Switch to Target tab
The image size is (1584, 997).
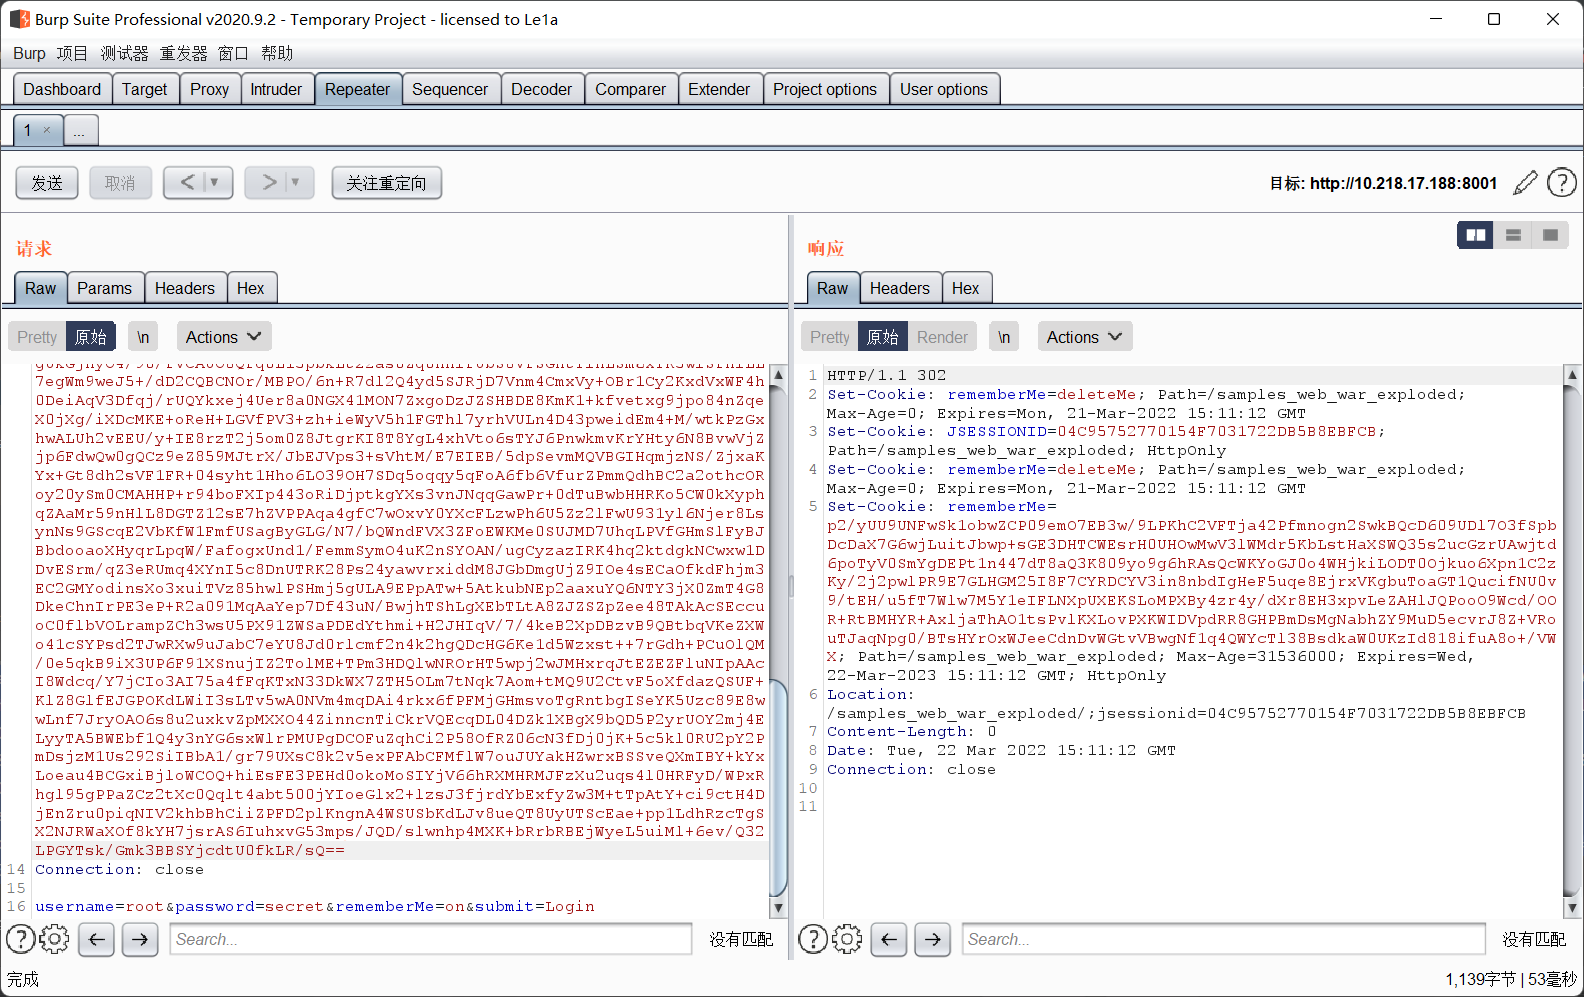pos(145,89)
